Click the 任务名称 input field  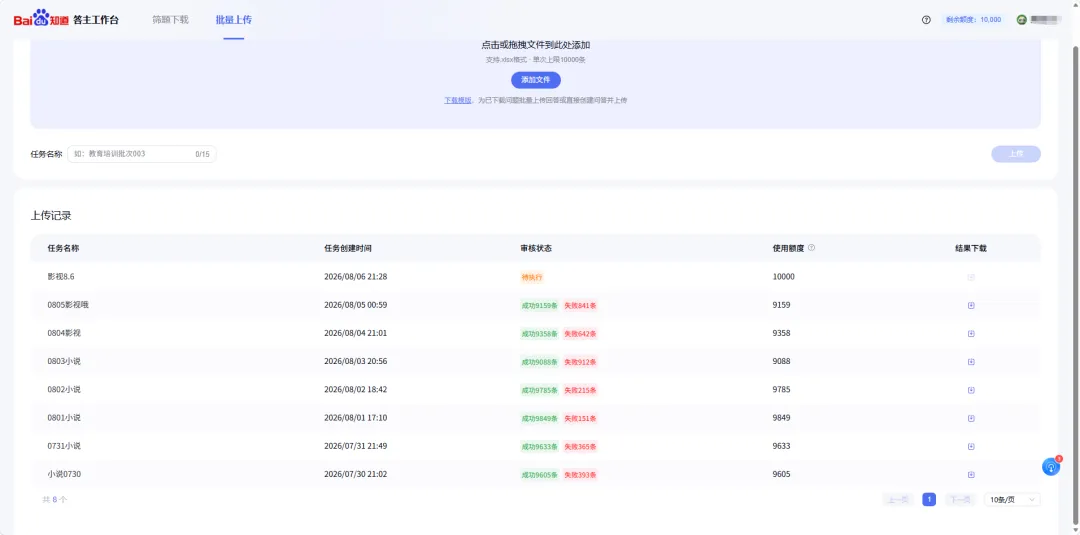[x=142, y=154]
